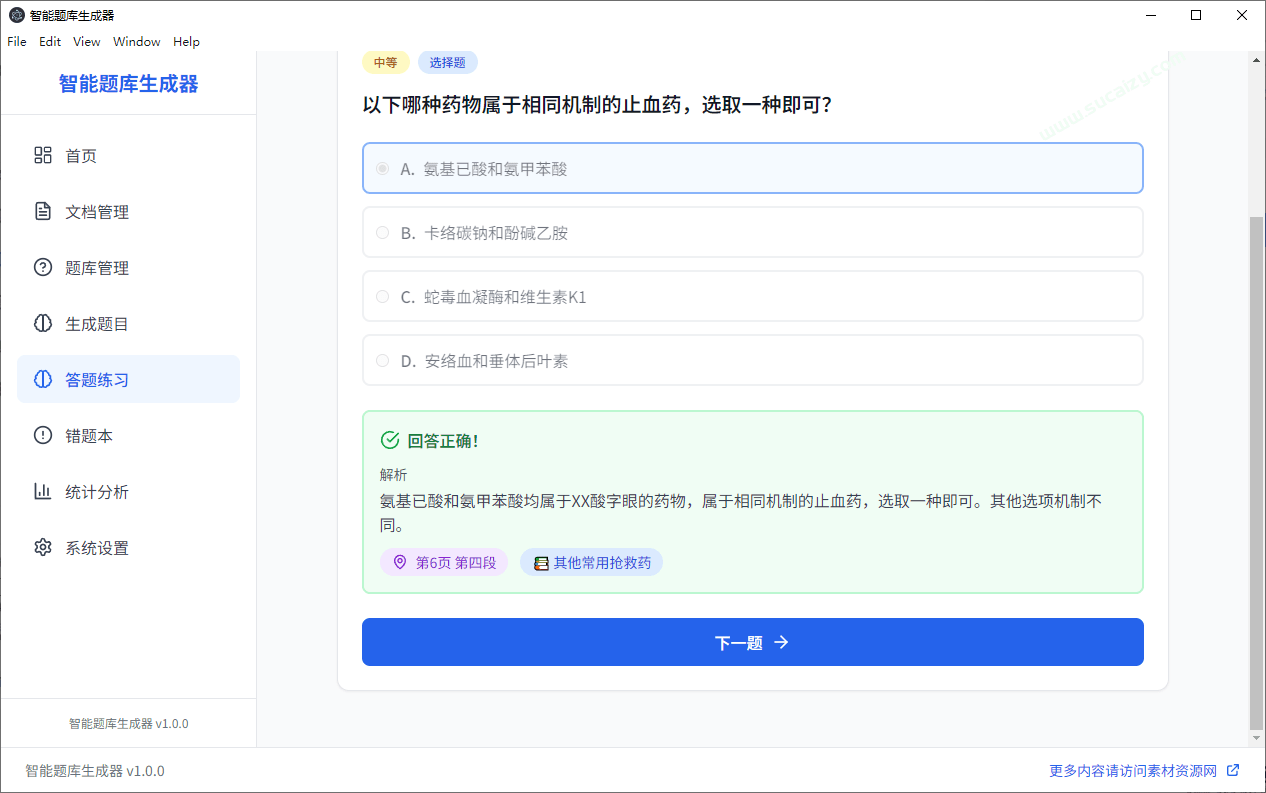Click the 中等 difficulty badge

coord(385,63)
